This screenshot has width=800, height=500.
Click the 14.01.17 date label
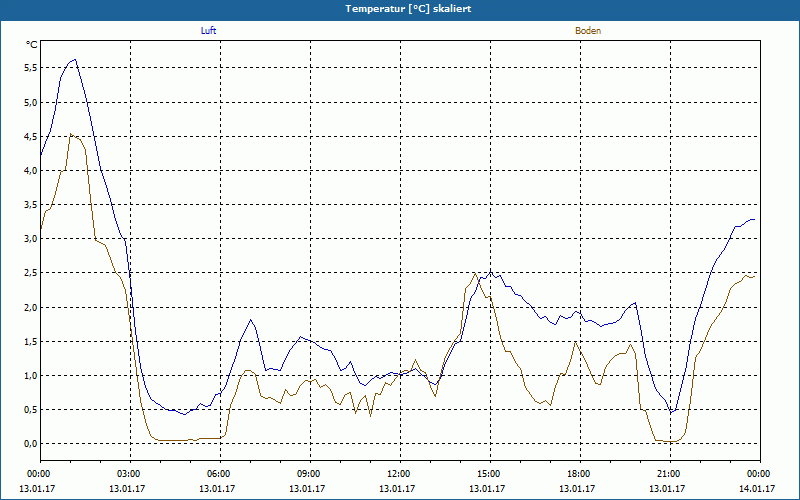pos(757,488)
